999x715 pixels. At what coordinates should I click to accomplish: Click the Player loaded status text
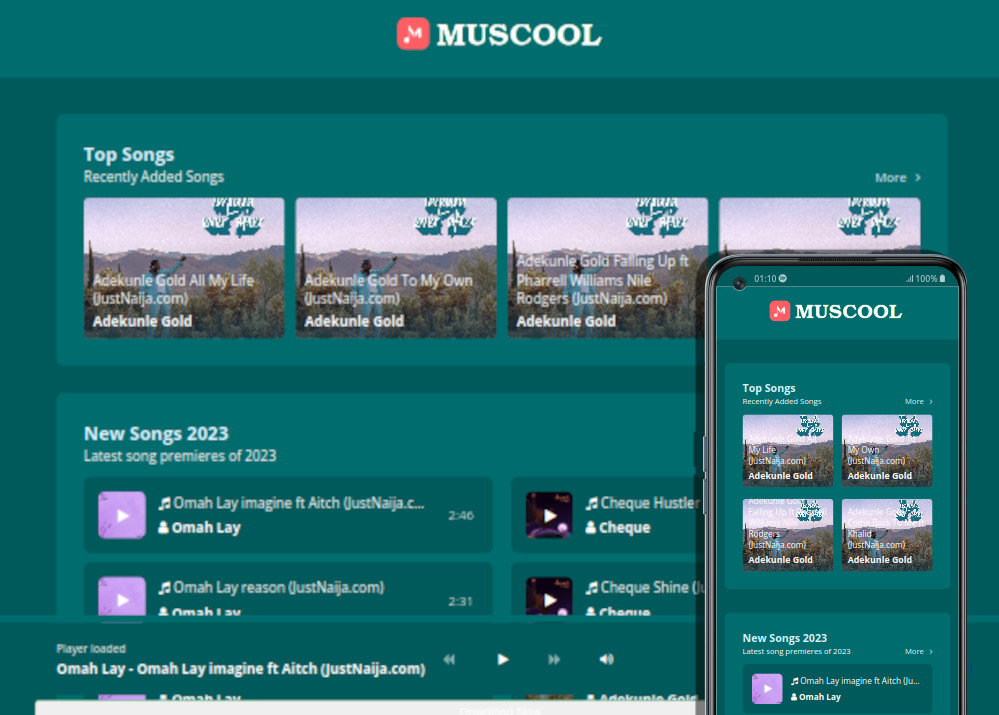click(x=91, y=649)
